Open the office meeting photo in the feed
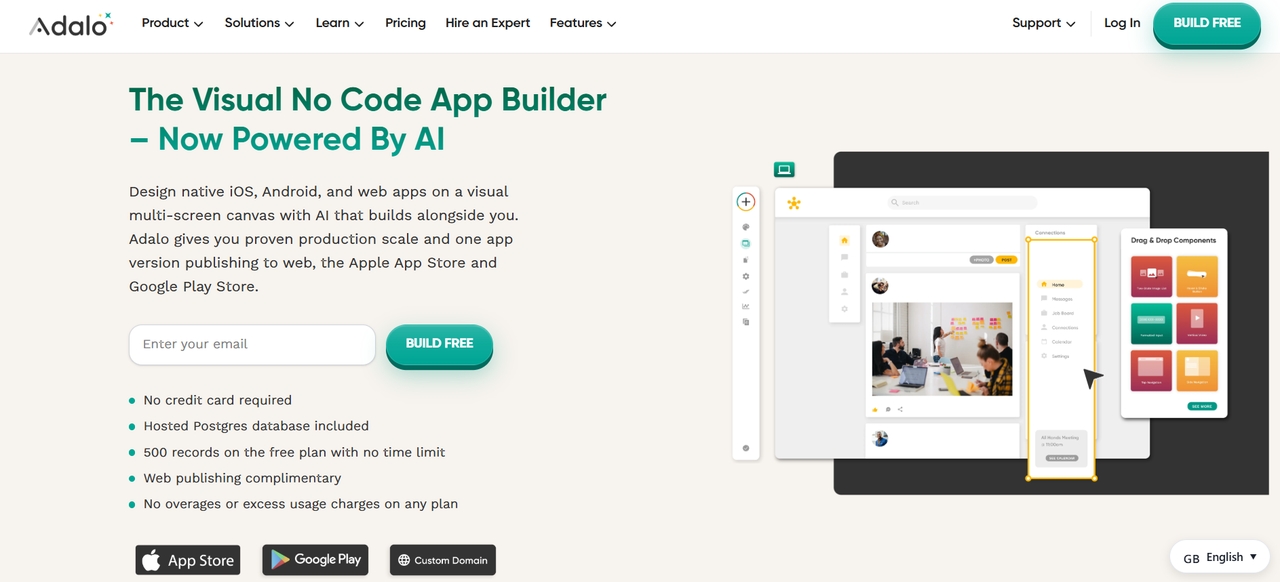1280x582 pixels. [942, 349]
